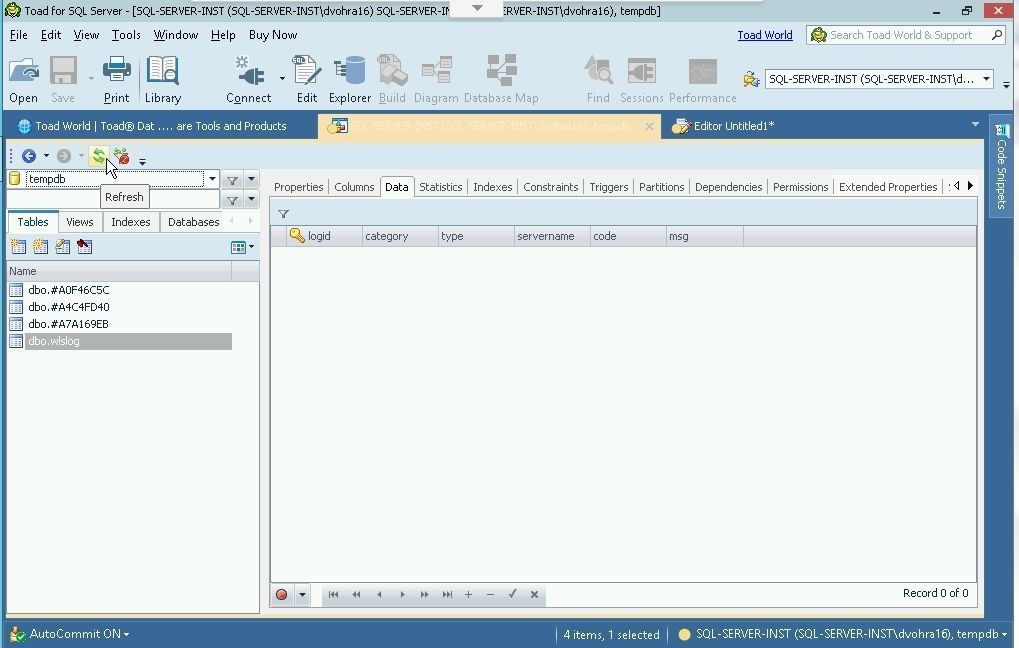Open the connection selector dropdown
This screenshot has height=648, width=1019.
click(985, 79)
